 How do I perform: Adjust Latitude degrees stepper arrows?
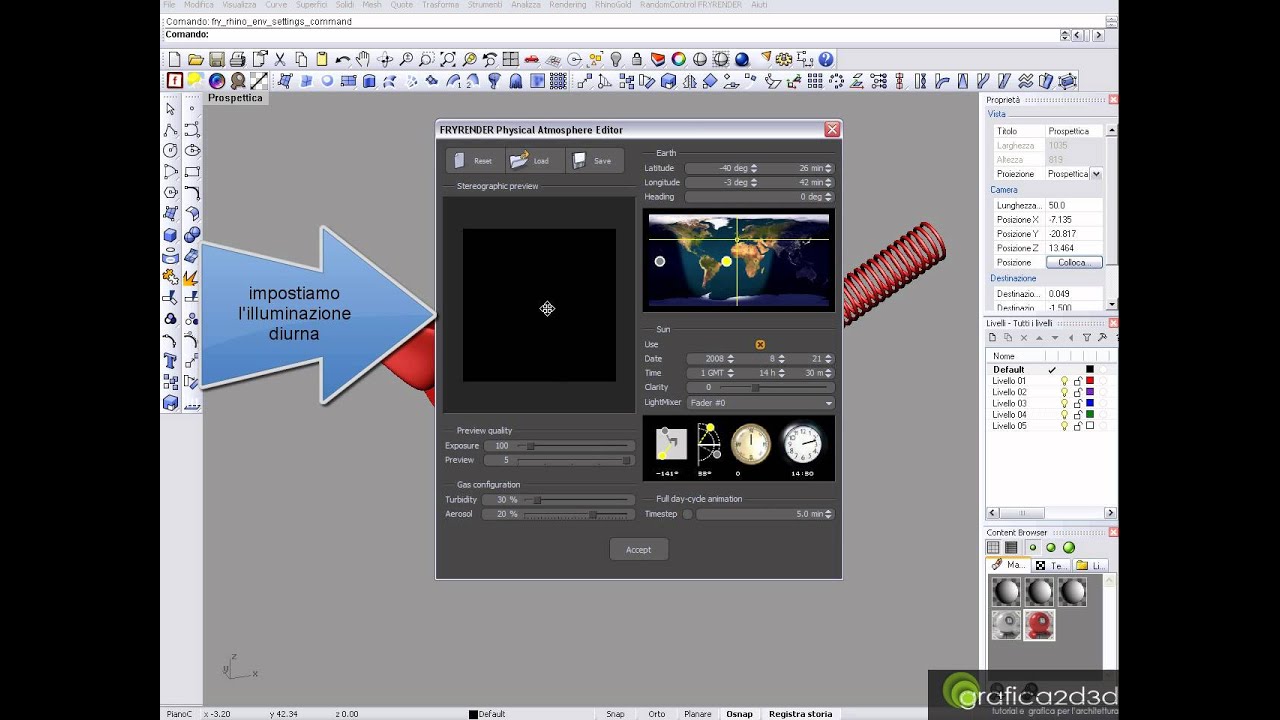(x=754, y=168)
